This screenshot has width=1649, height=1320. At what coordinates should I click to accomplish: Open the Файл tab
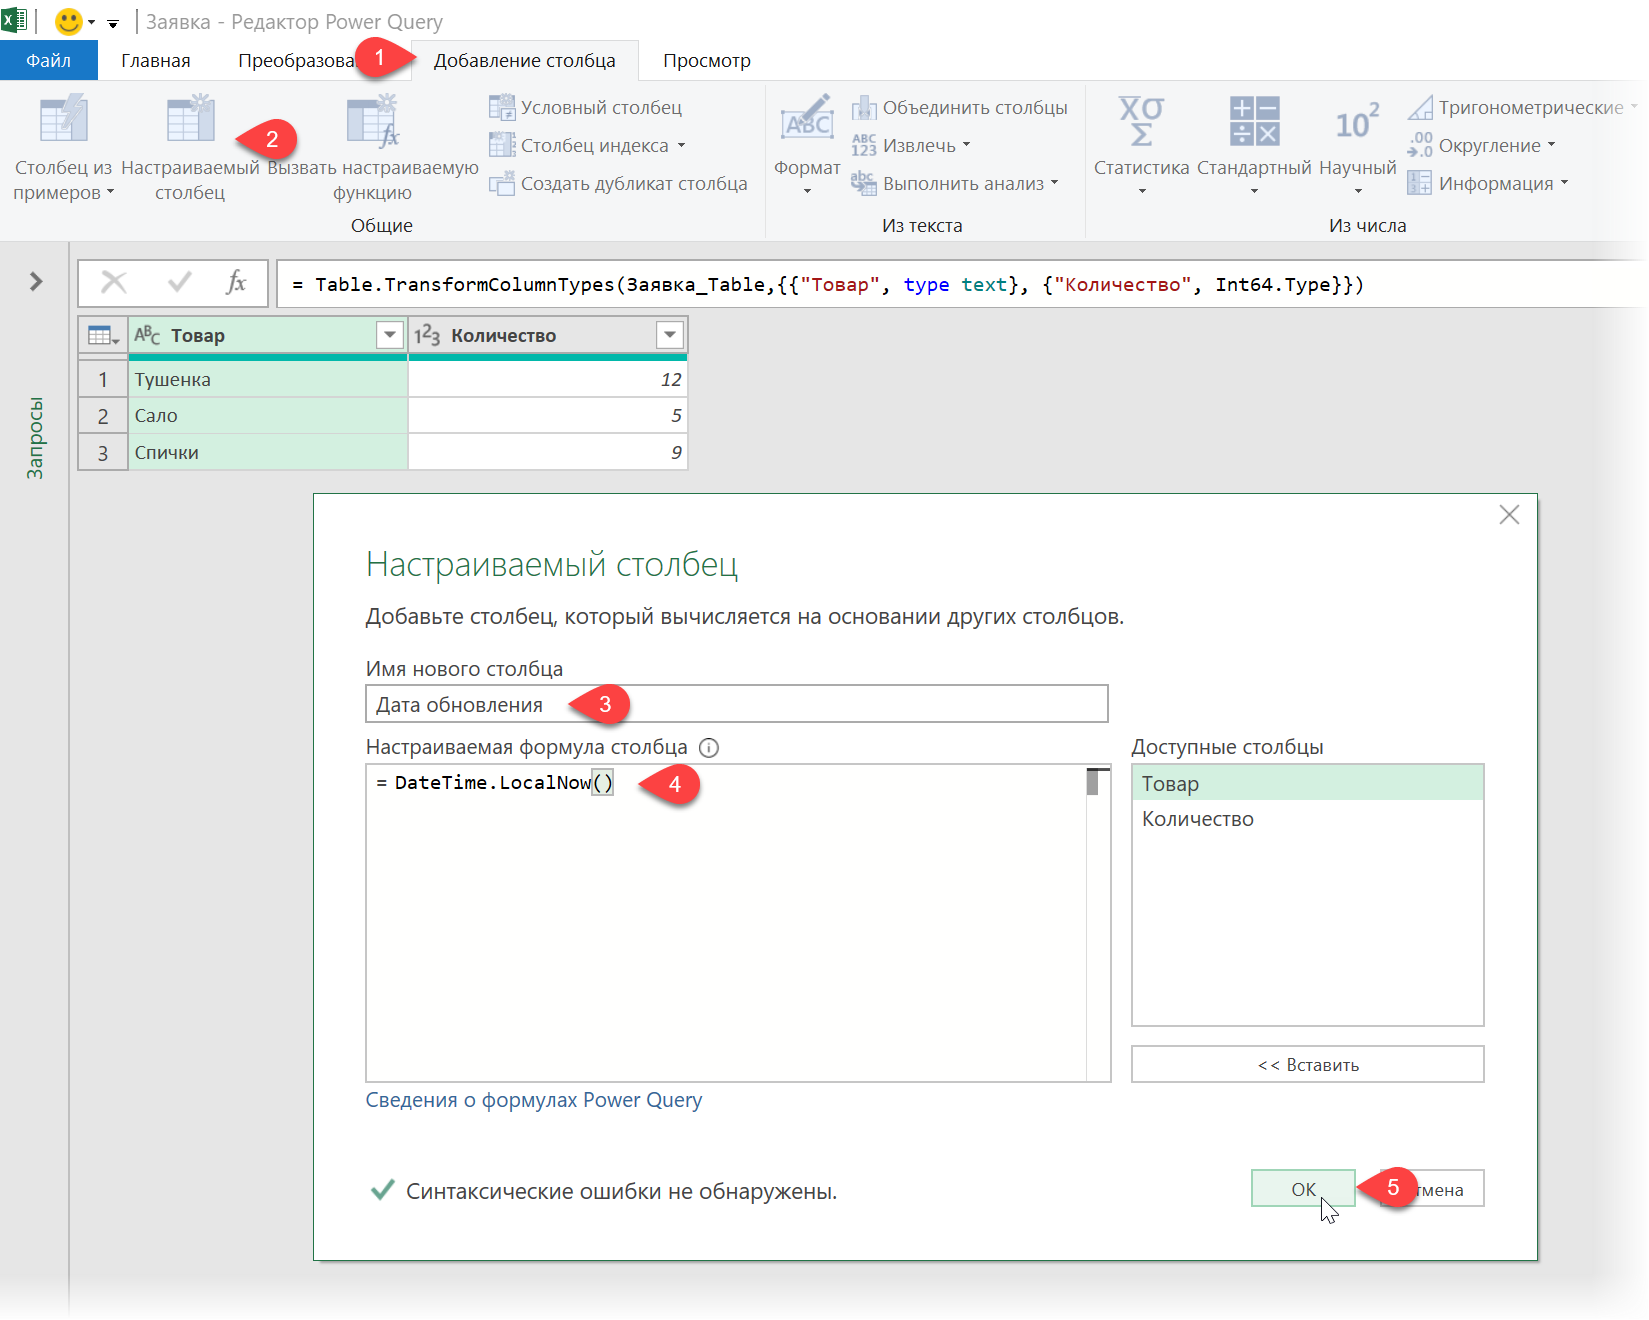point(48,61)
